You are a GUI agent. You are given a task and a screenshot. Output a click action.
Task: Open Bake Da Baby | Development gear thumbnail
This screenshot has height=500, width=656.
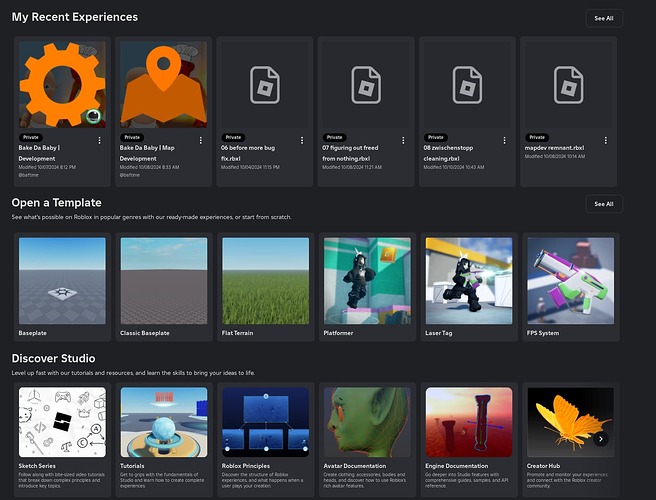[x=62, y=84]
